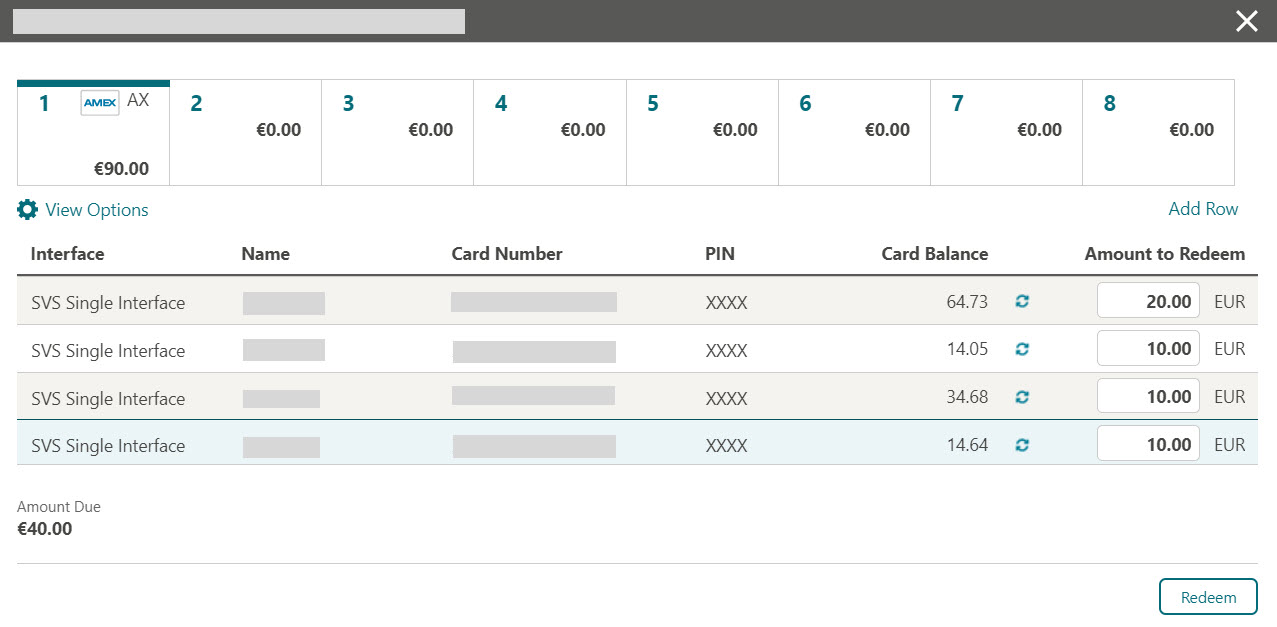Switch to payment tab 7

(x=1006, y=130)
